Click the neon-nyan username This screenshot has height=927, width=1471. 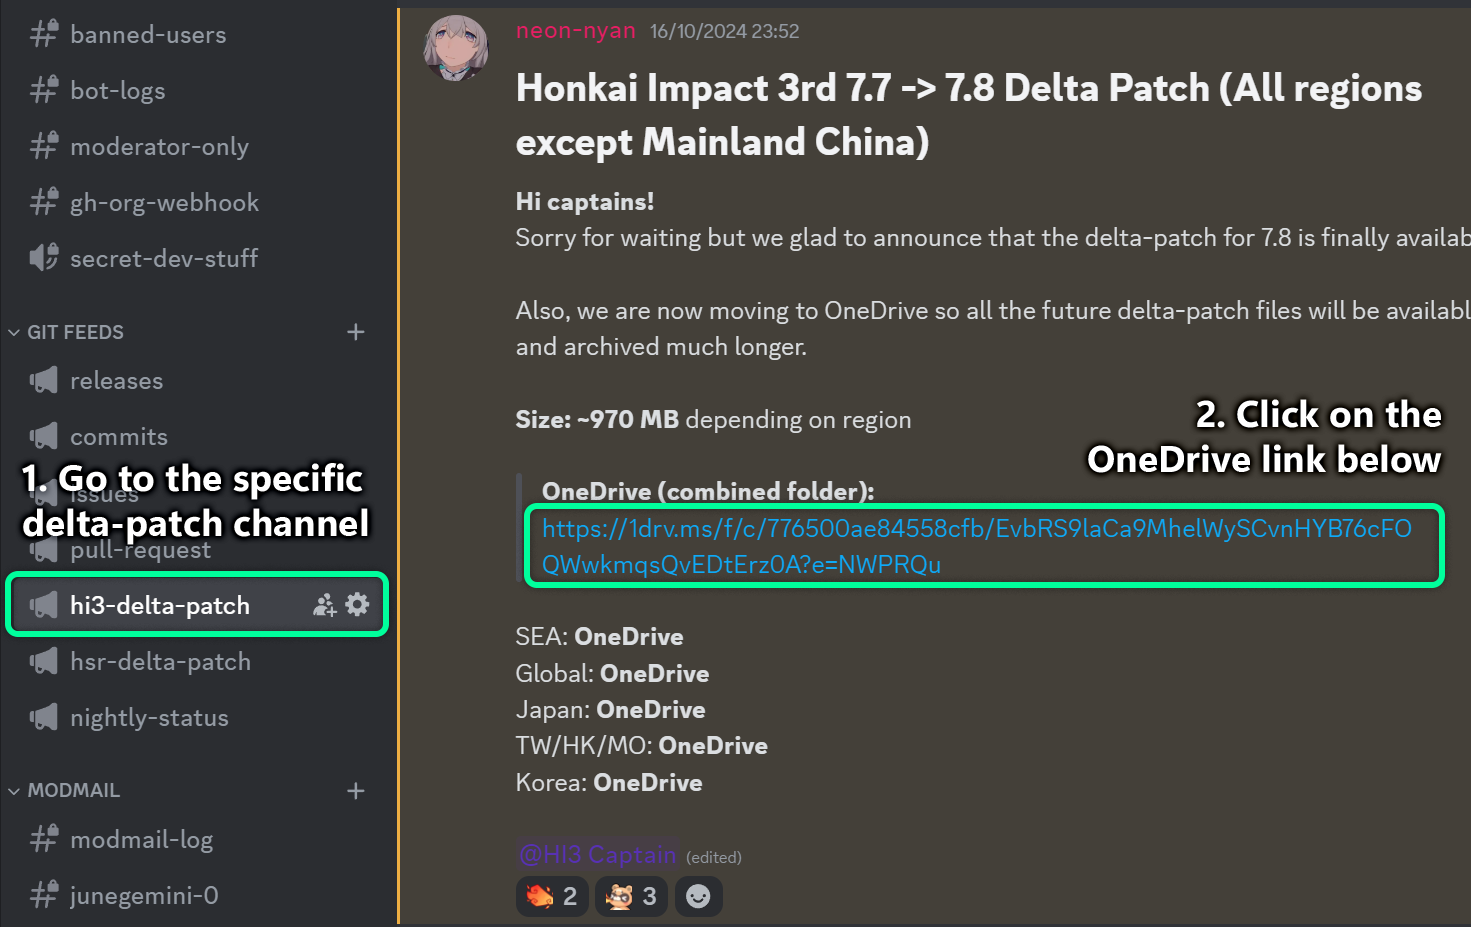(x=576, y=31)
